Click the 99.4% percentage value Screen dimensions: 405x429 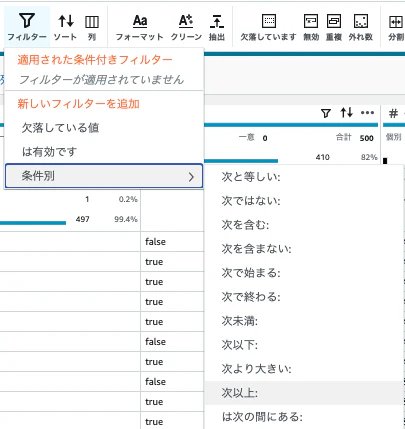(x=126, y=219)
